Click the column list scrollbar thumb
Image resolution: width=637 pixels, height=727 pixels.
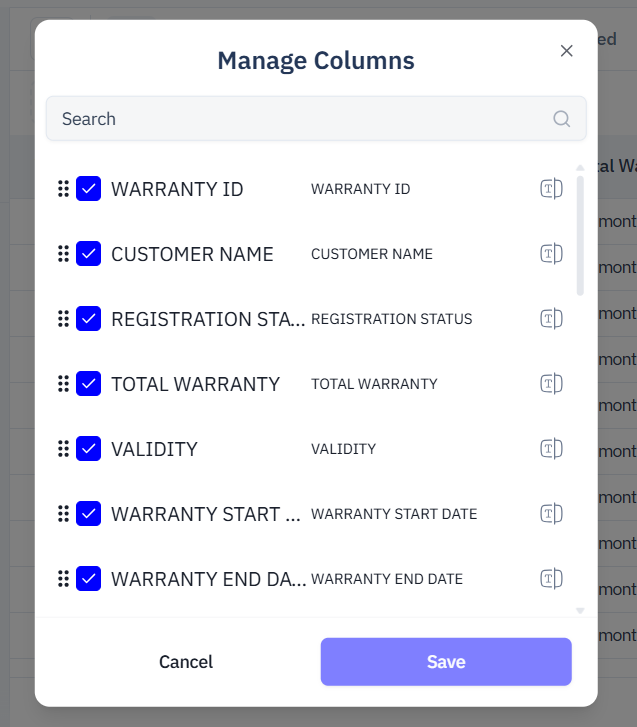[x=580, y=236]
